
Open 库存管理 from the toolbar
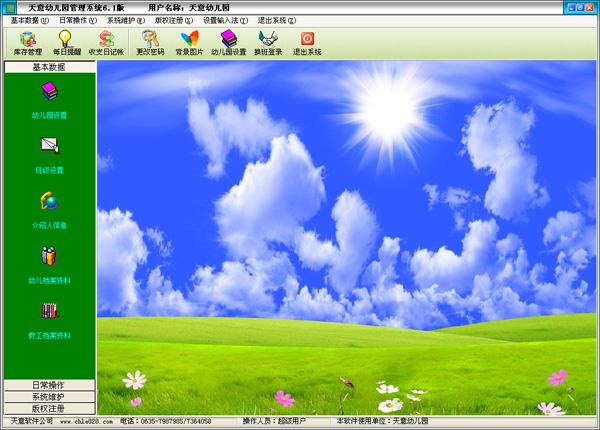[27, 42]
